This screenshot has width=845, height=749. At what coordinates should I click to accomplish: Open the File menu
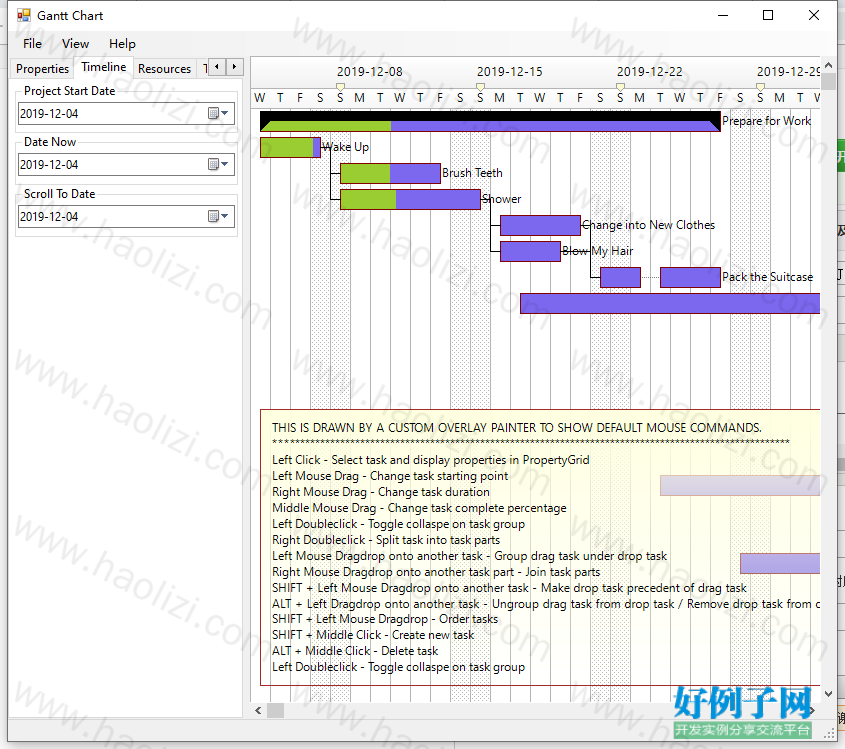coord(32,44)
